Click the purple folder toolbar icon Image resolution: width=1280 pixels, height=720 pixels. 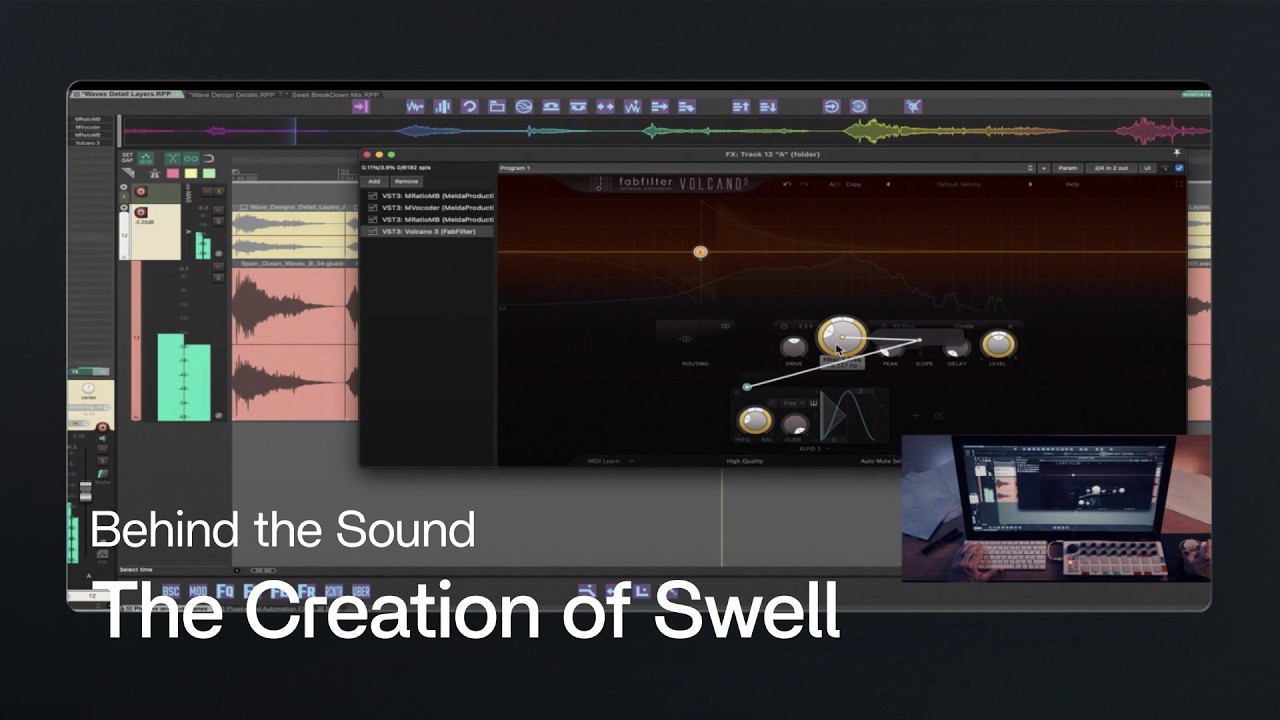pos(496,106)
